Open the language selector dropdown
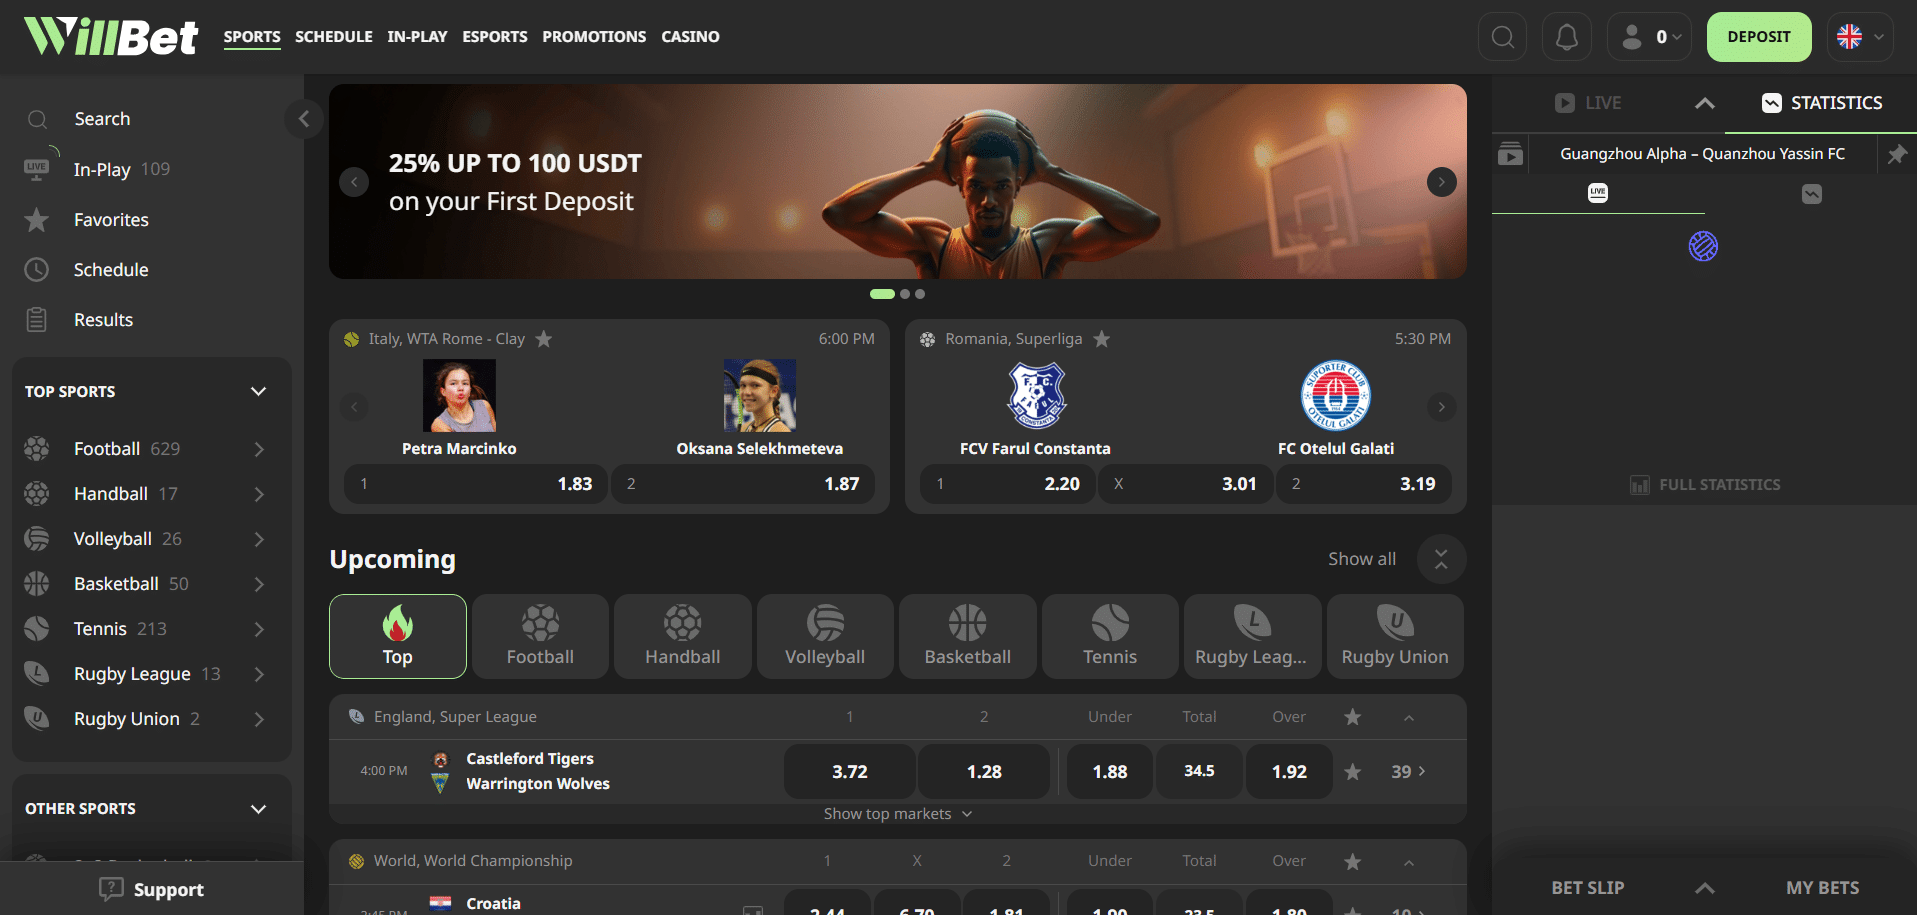The width and height of the screenshot is (1917, 915). coord(1860,37)
